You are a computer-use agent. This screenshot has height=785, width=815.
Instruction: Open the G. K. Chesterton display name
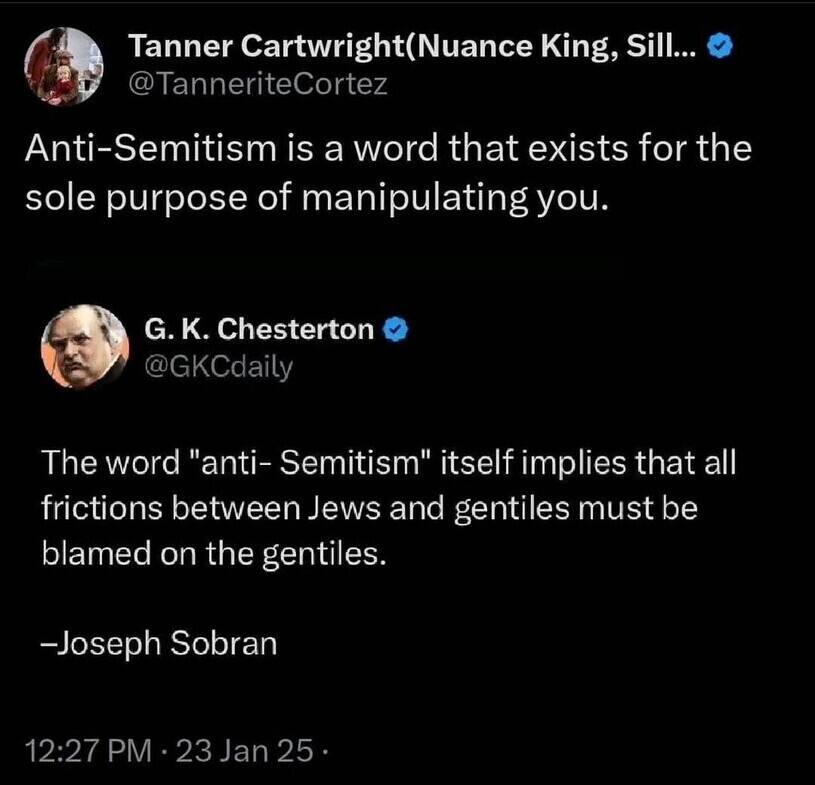click(x=259, y=329)
